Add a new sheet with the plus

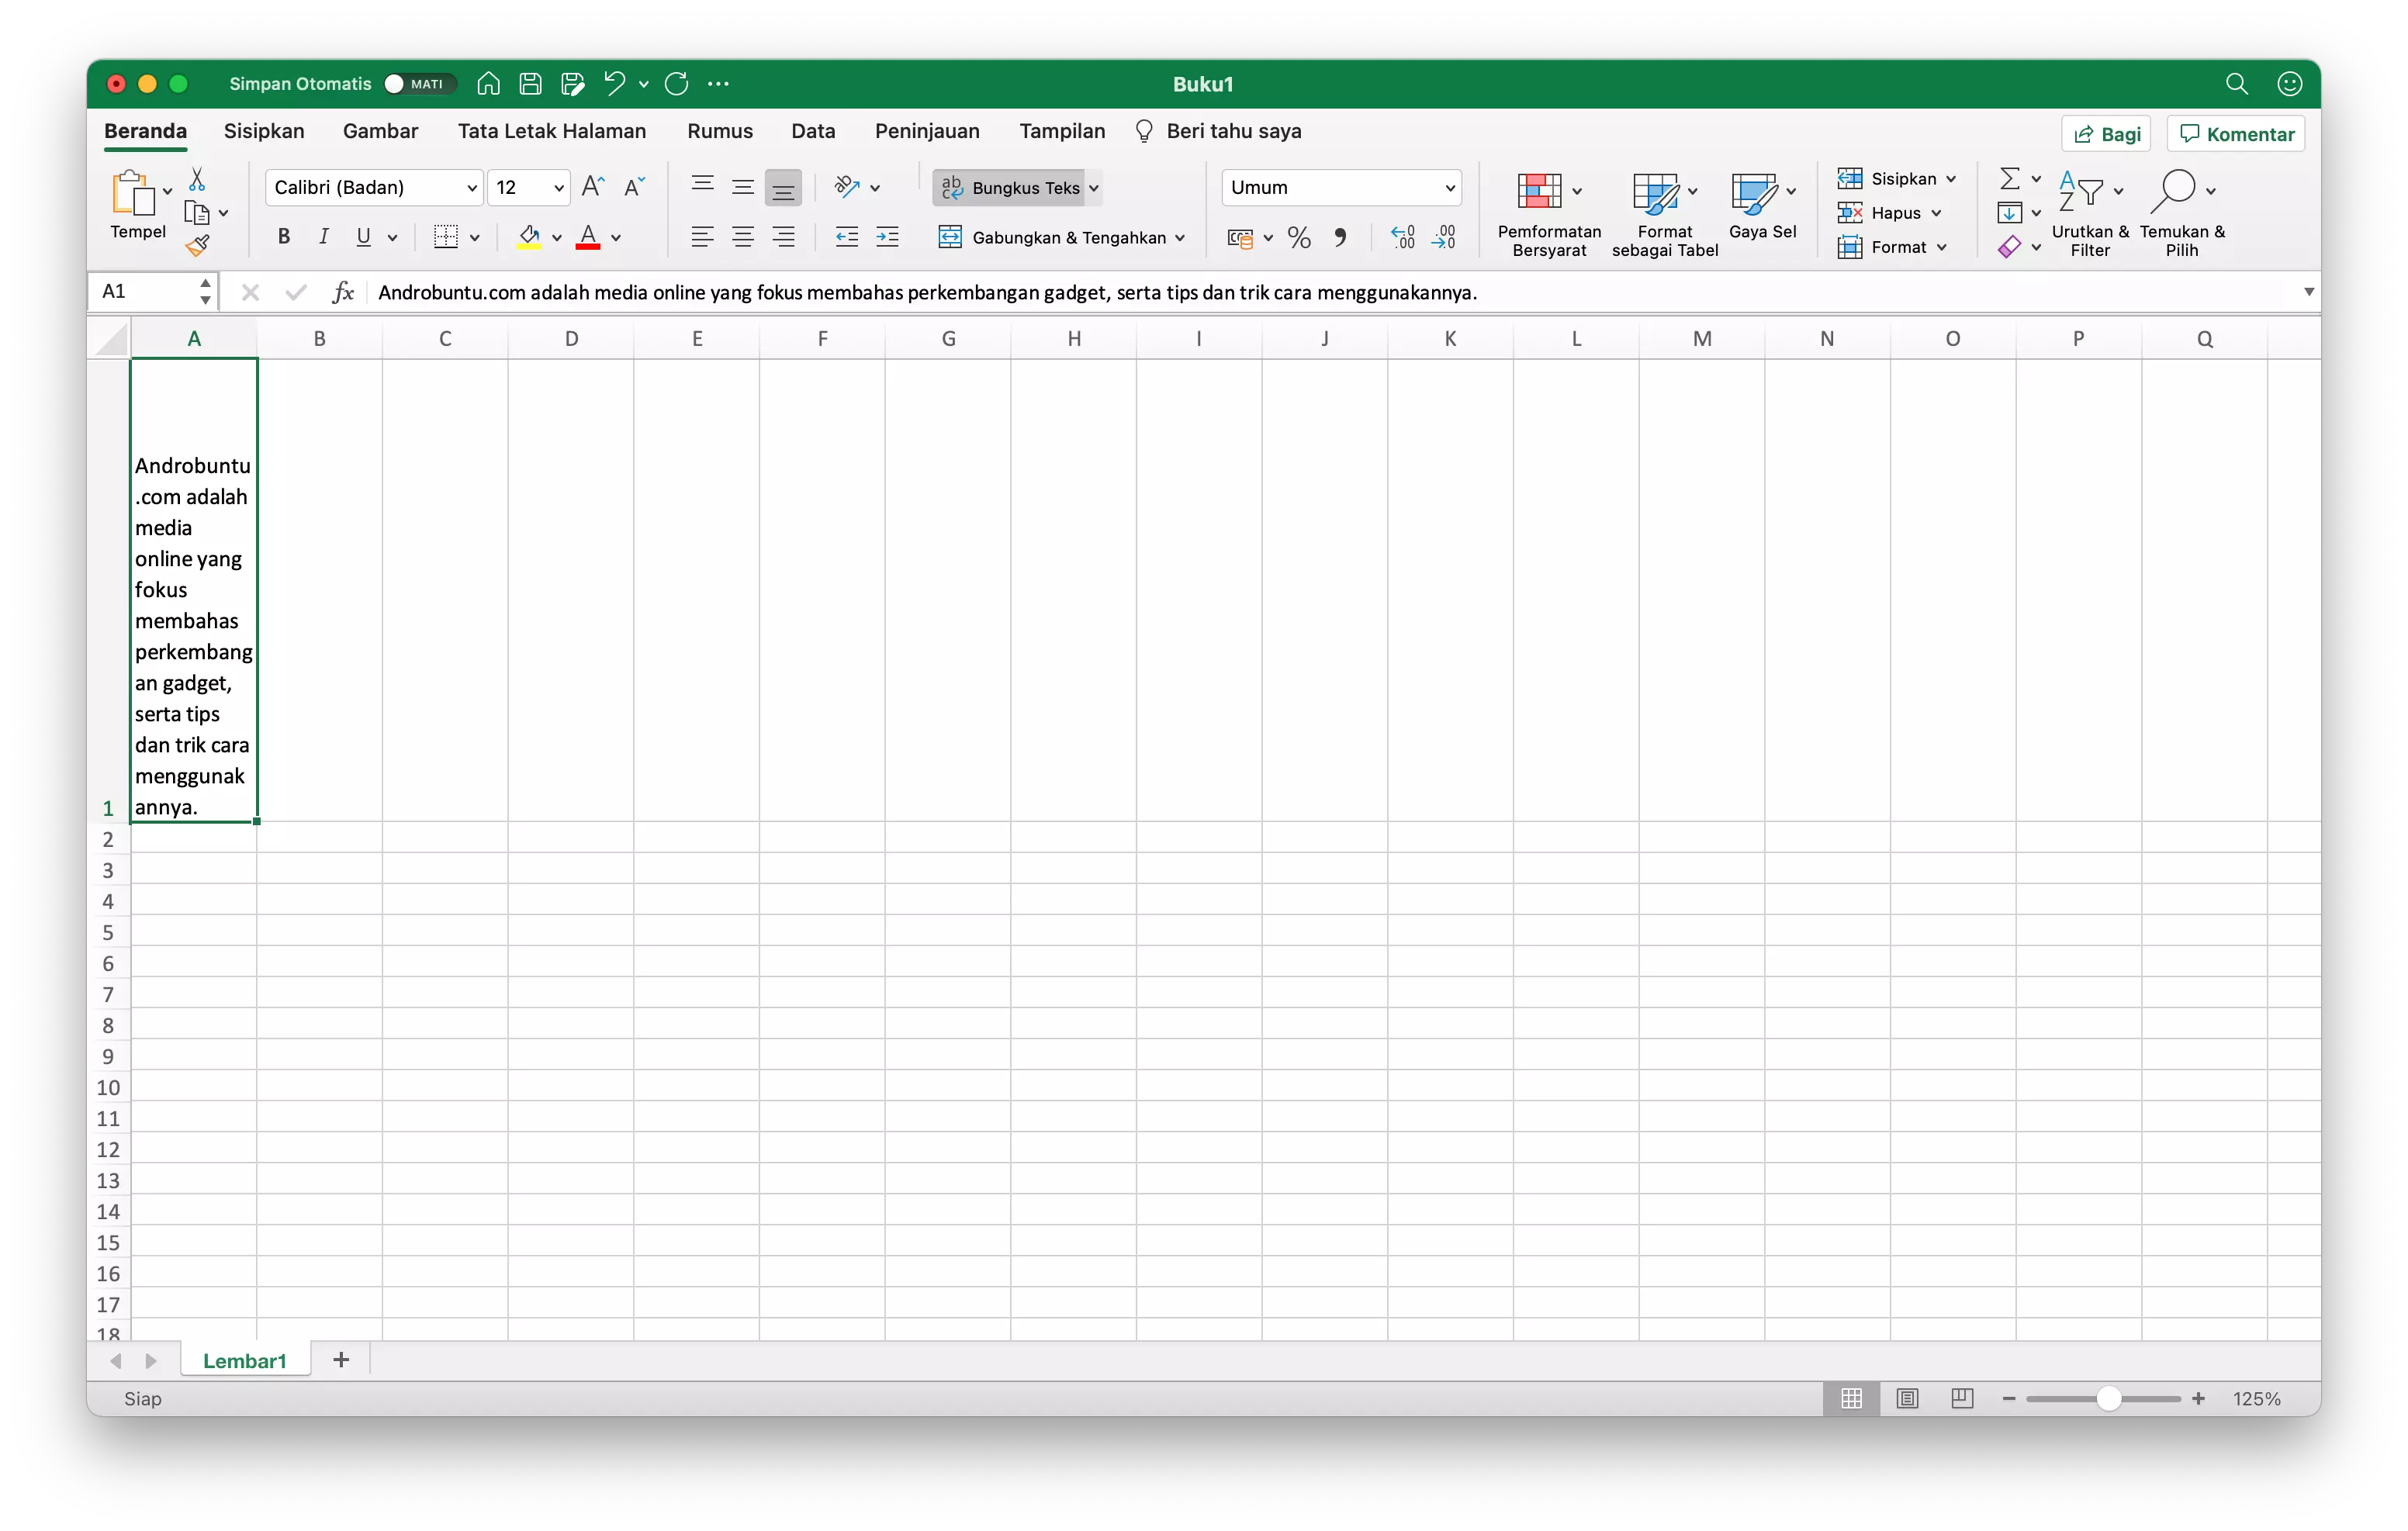pyautogui.click(x=340, y=1360)
